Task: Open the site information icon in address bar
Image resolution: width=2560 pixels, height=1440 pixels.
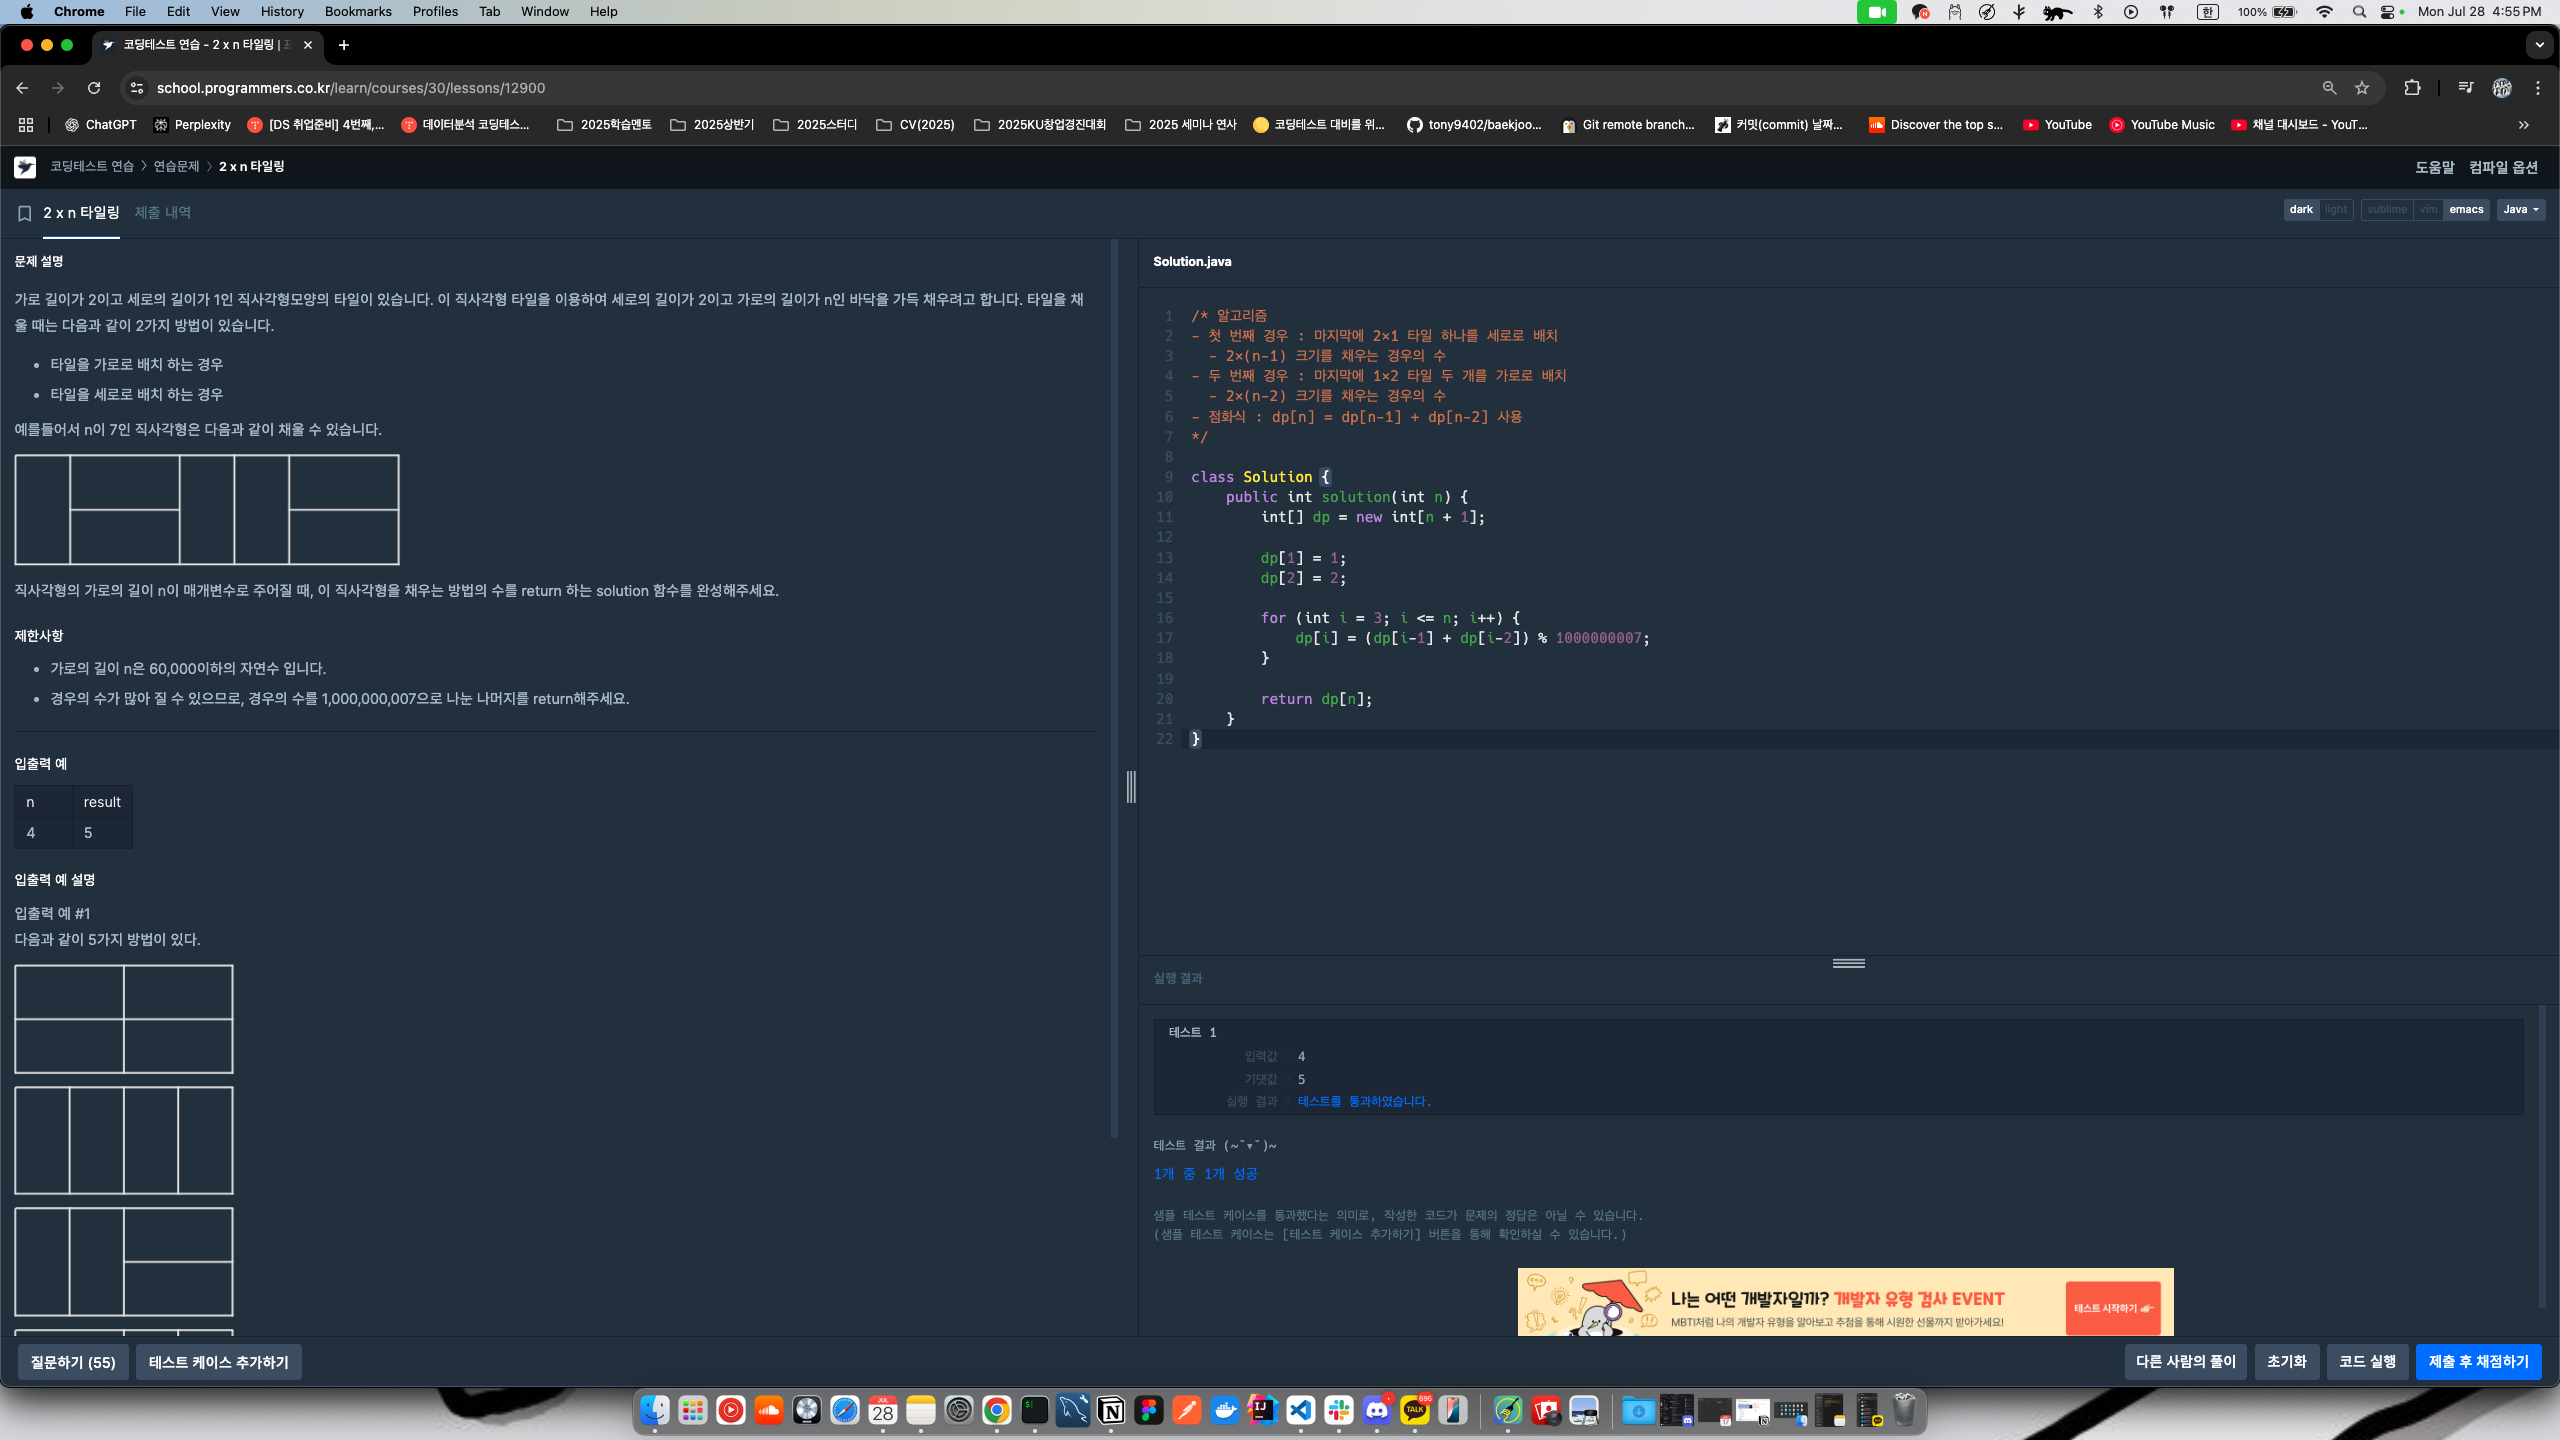Action: [x=137, y=88]
